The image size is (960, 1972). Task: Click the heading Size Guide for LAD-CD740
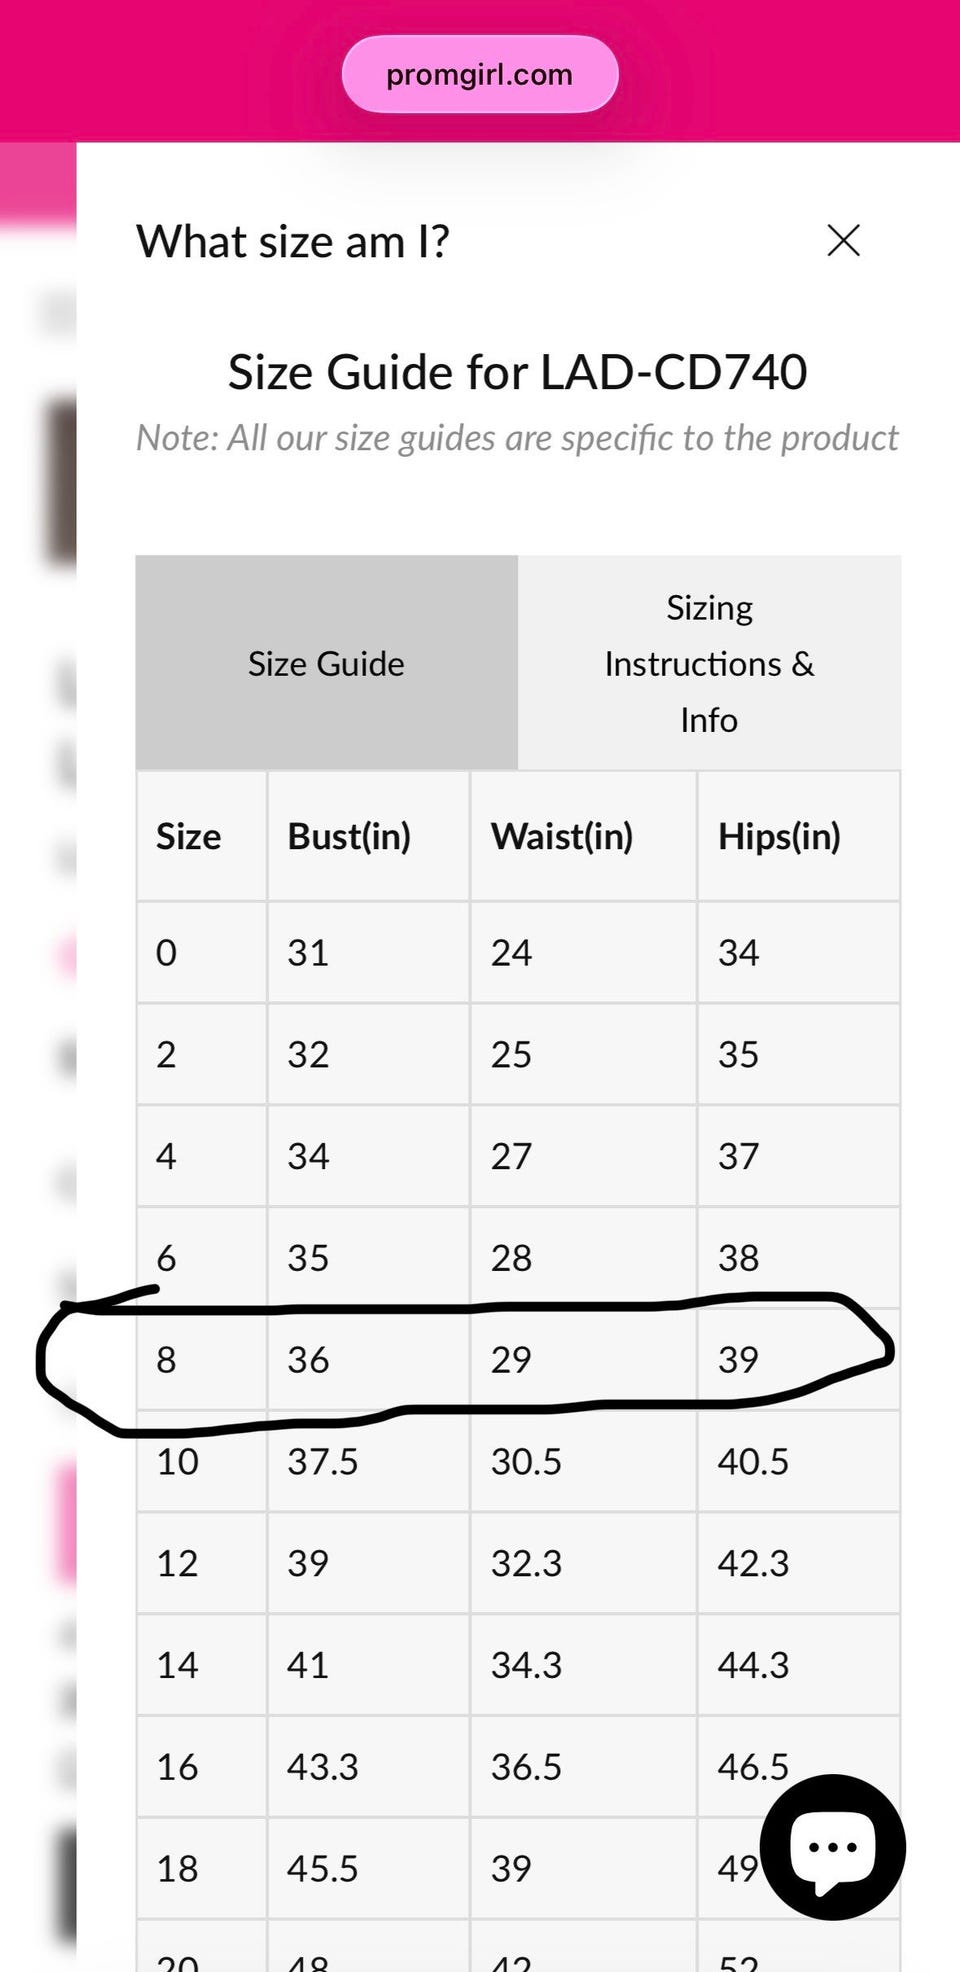coord(517,372)
